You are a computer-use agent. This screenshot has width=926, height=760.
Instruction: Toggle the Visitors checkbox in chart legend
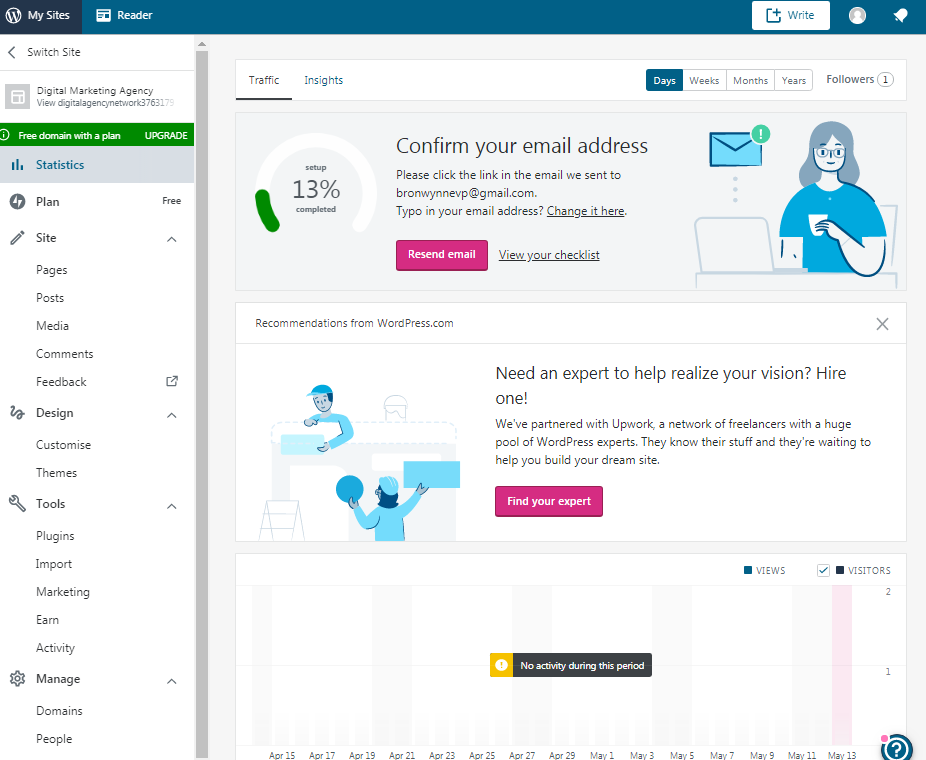coord(824,570)
